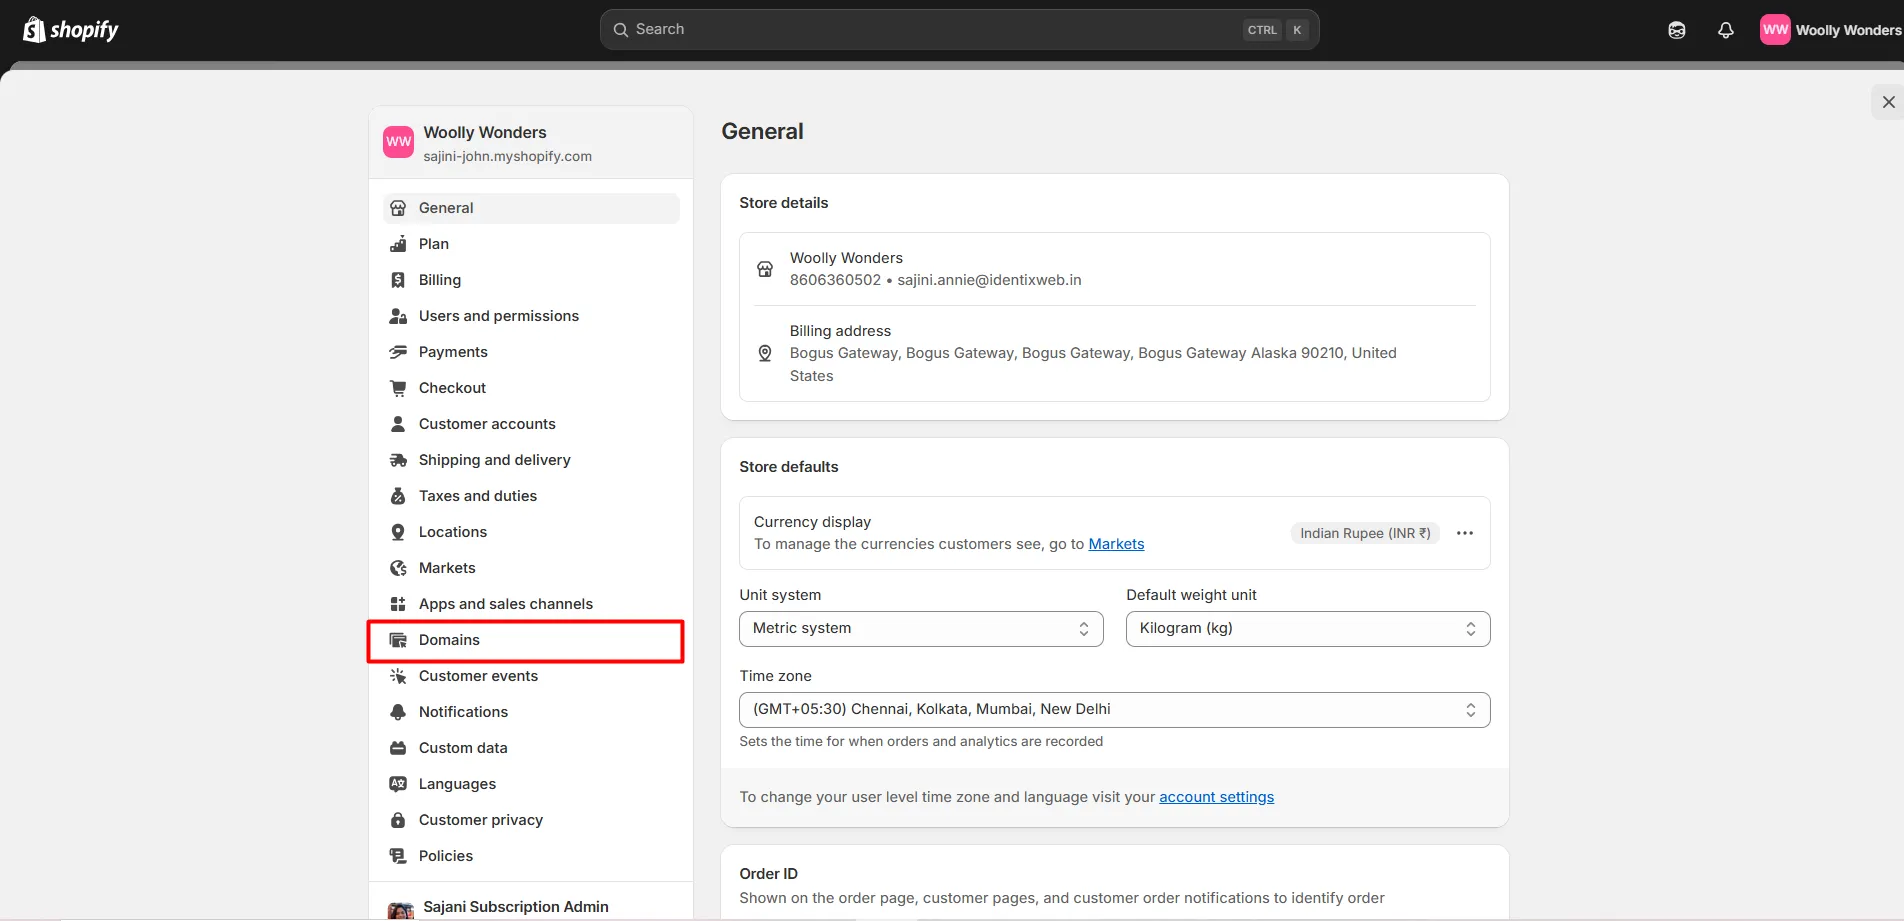The image size is (1904, 921).
Task: Open the Plan settings page
Action: (531, 244)
